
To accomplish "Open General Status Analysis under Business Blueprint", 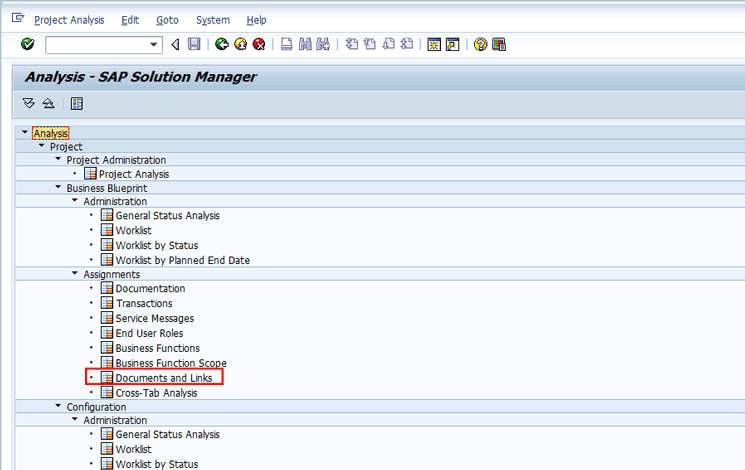I will [x=167, y=215].
